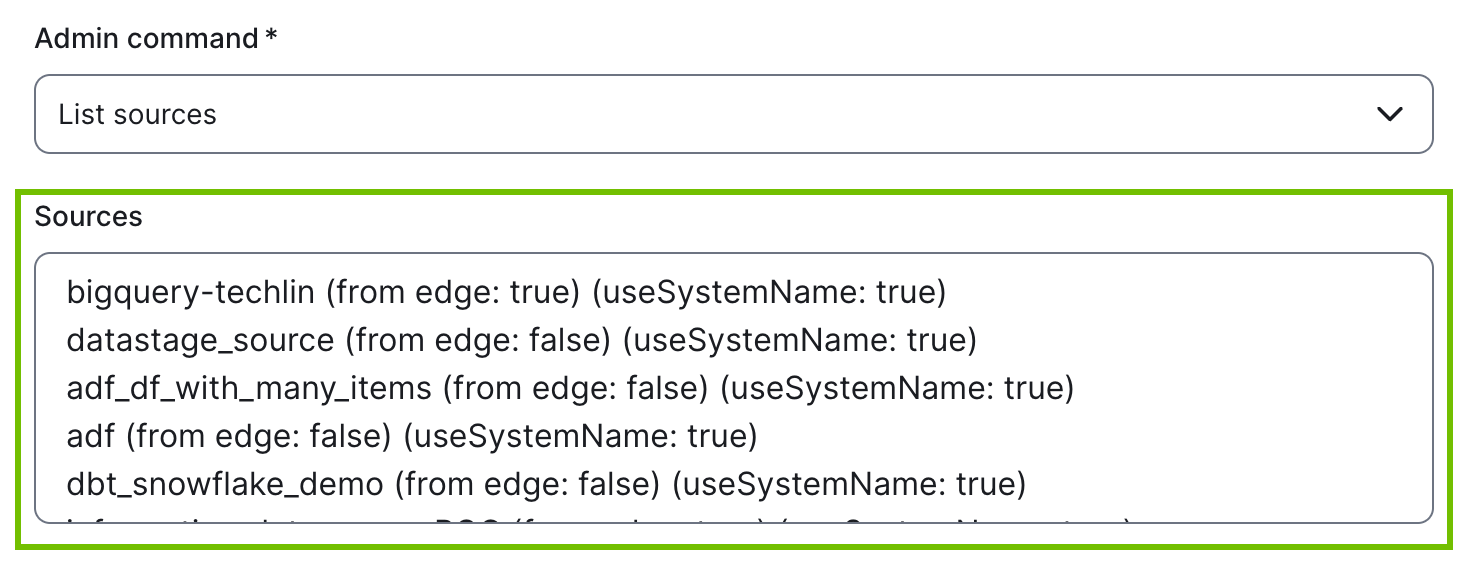Image resolution: width=1470 pixels, height=566 pixels.
Task: Click "(from edge: true)" on the bigquery-techlin line
Action: tap(454, 293)
